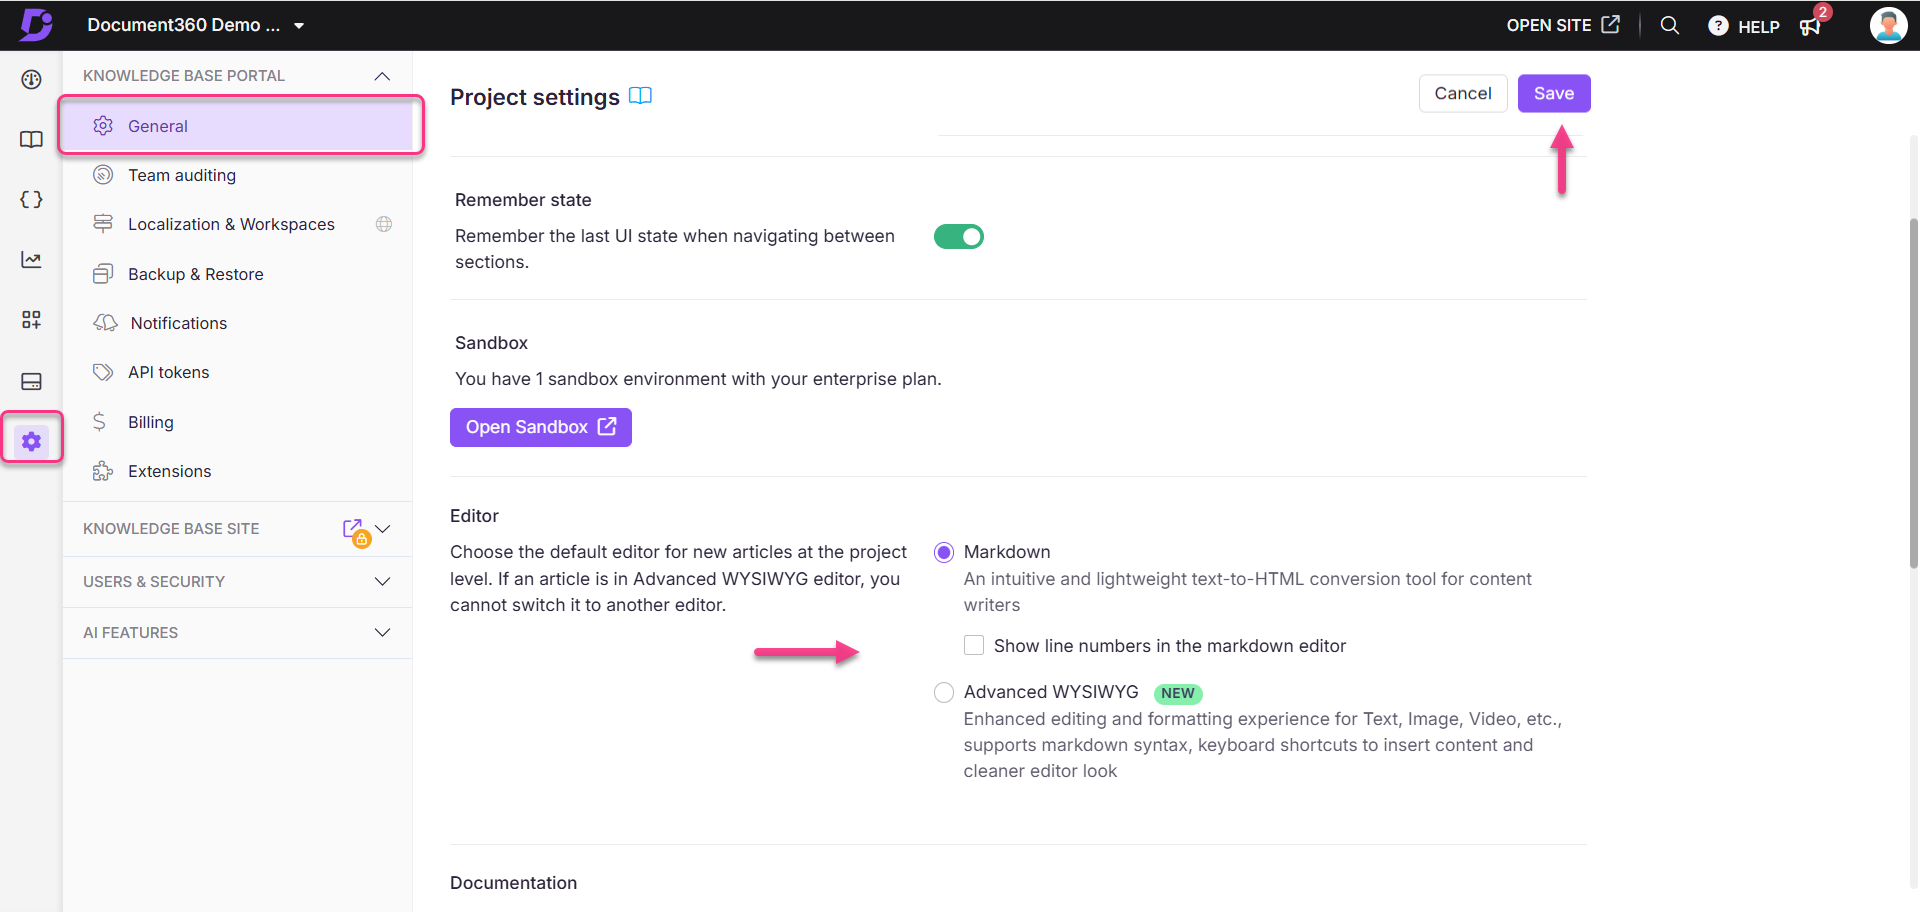1920x912 pixels.
Task: Open Notifications menu item
Action: 237,323
